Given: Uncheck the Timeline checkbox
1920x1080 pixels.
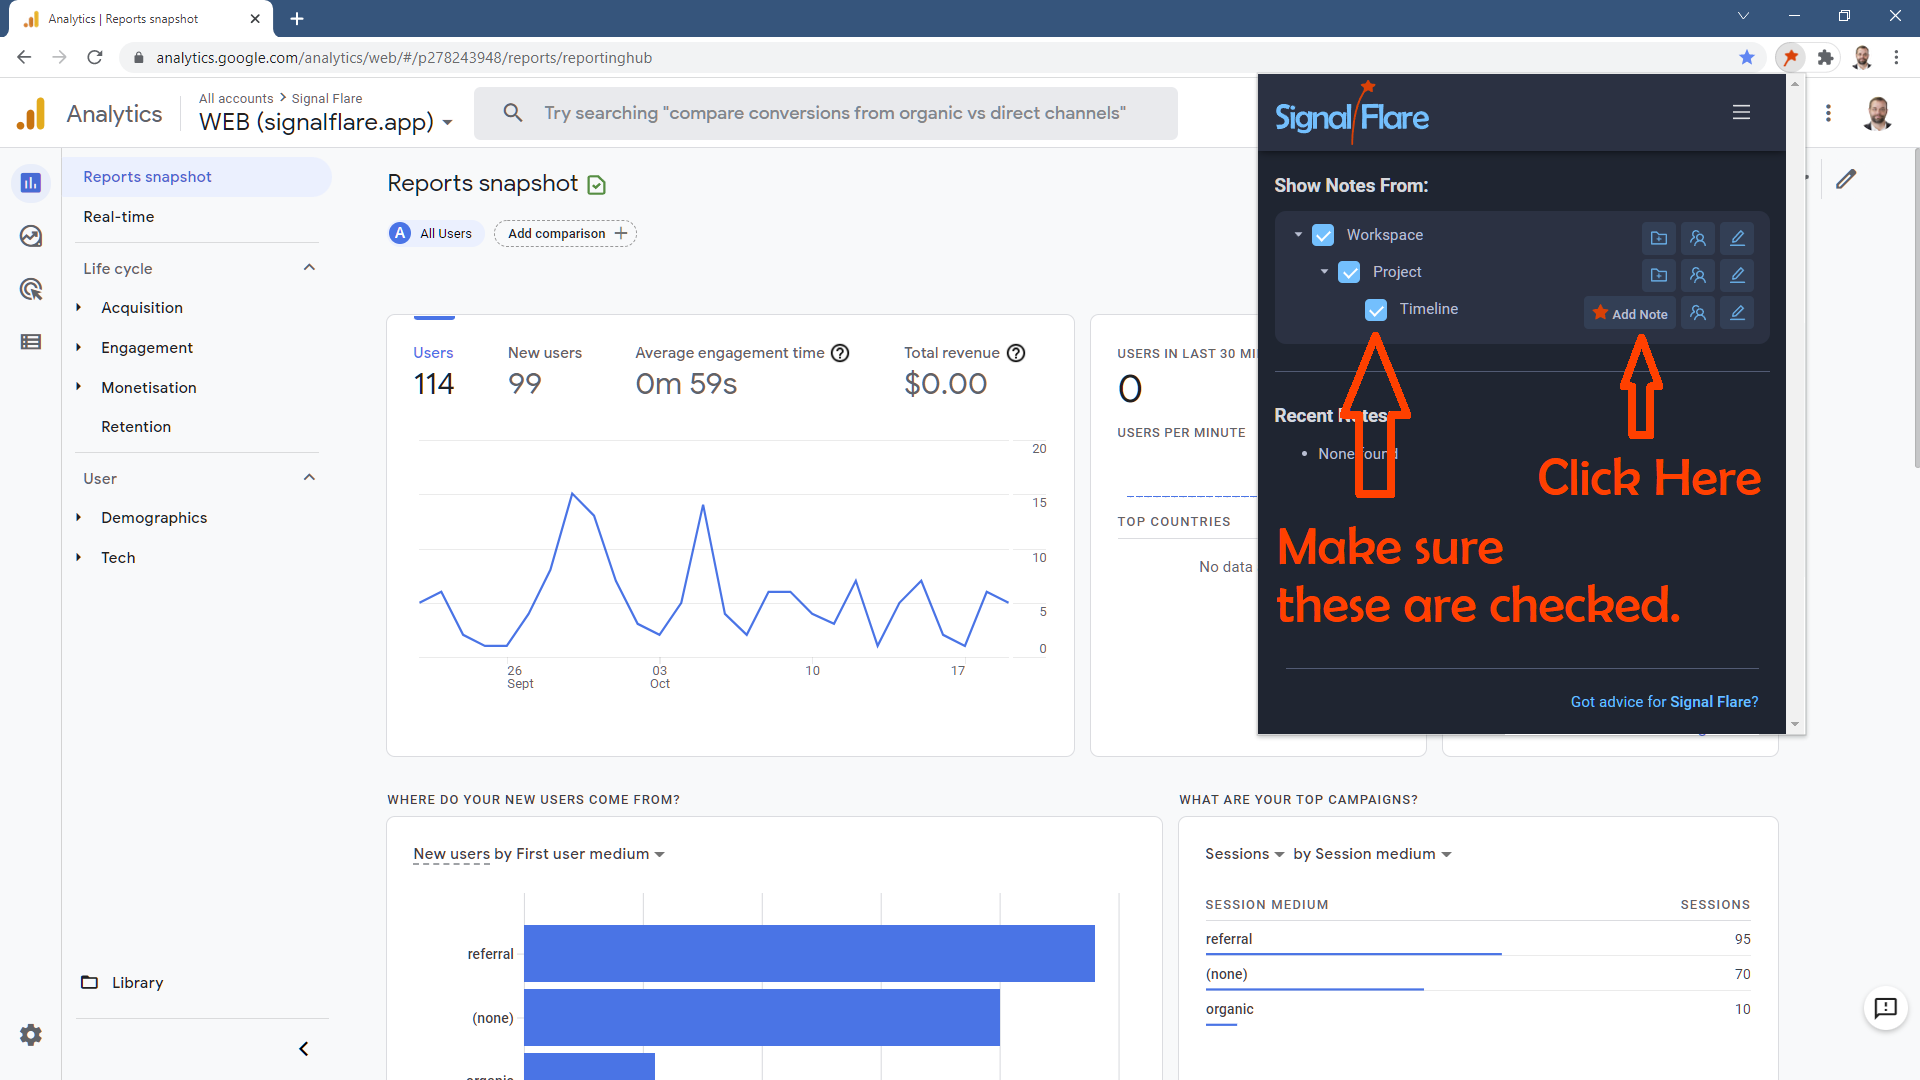Looking at the screenshot, I should [x=1376, y=310].
